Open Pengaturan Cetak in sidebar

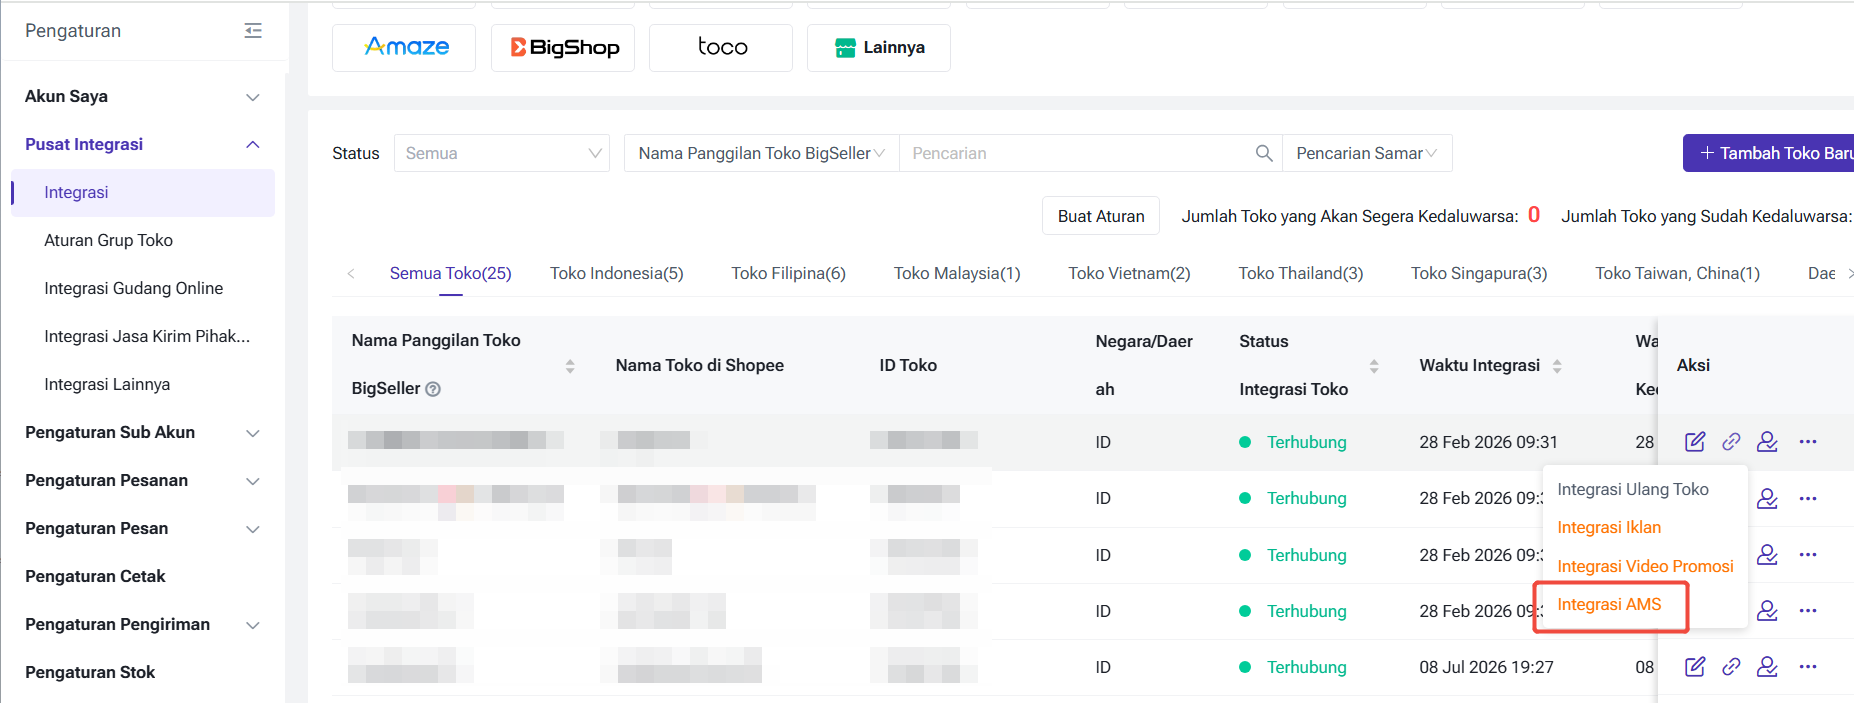coord(95,576)
